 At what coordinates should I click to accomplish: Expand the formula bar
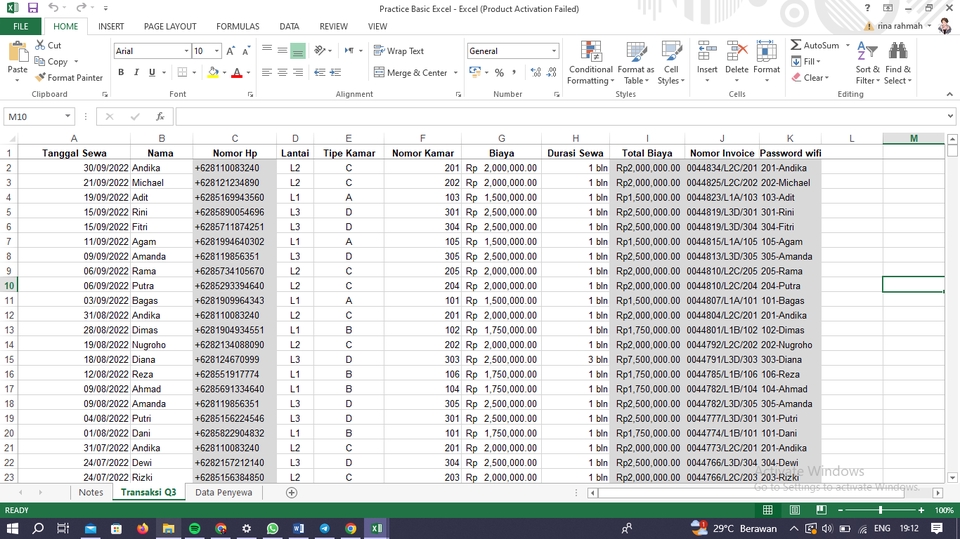[950, 116]
